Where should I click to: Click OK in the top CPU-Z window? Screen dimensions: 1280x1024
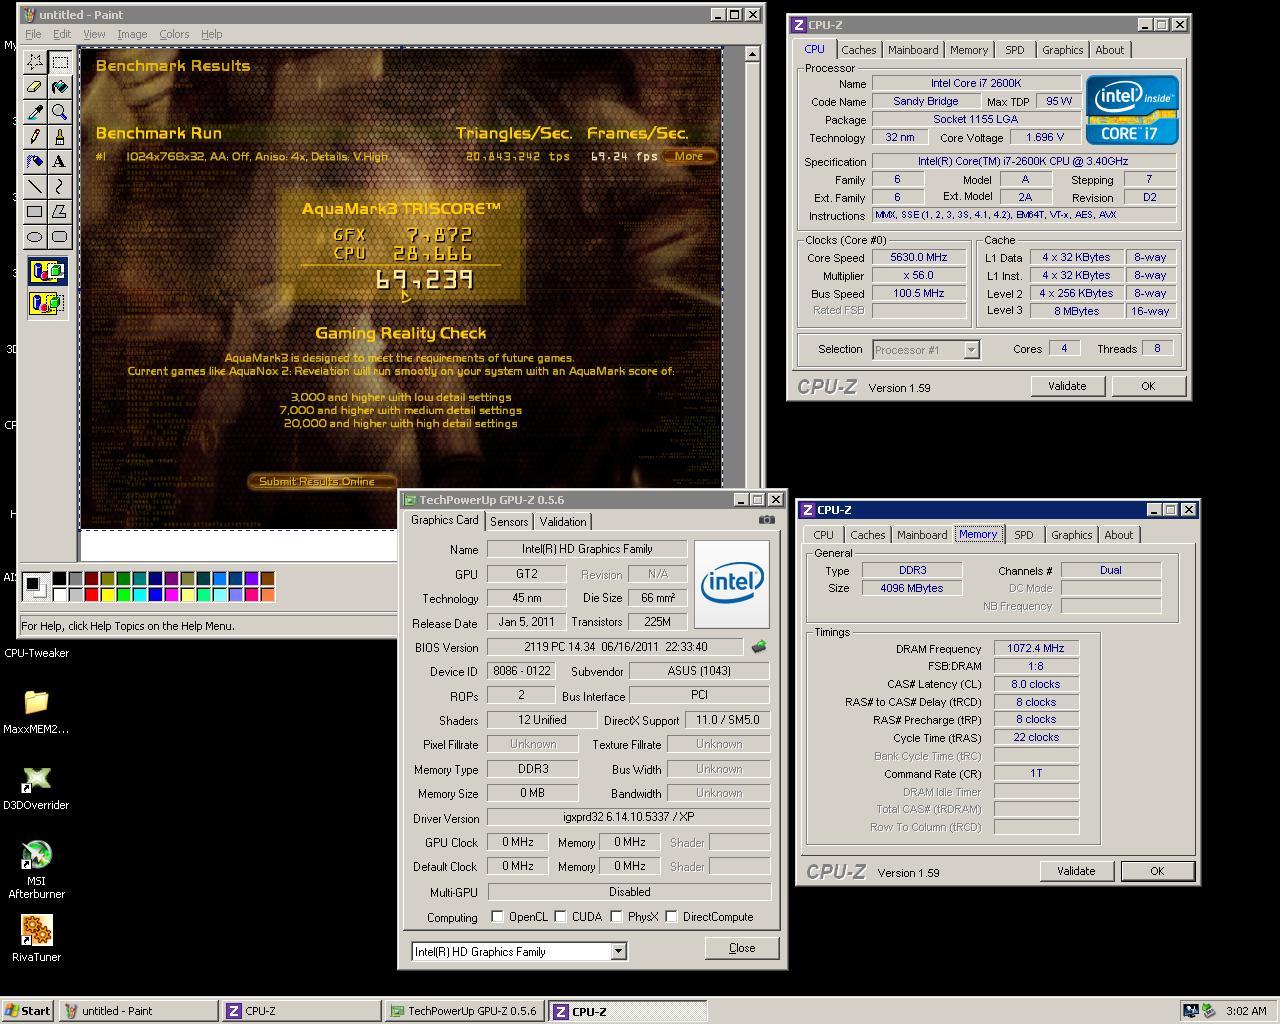1148,386
